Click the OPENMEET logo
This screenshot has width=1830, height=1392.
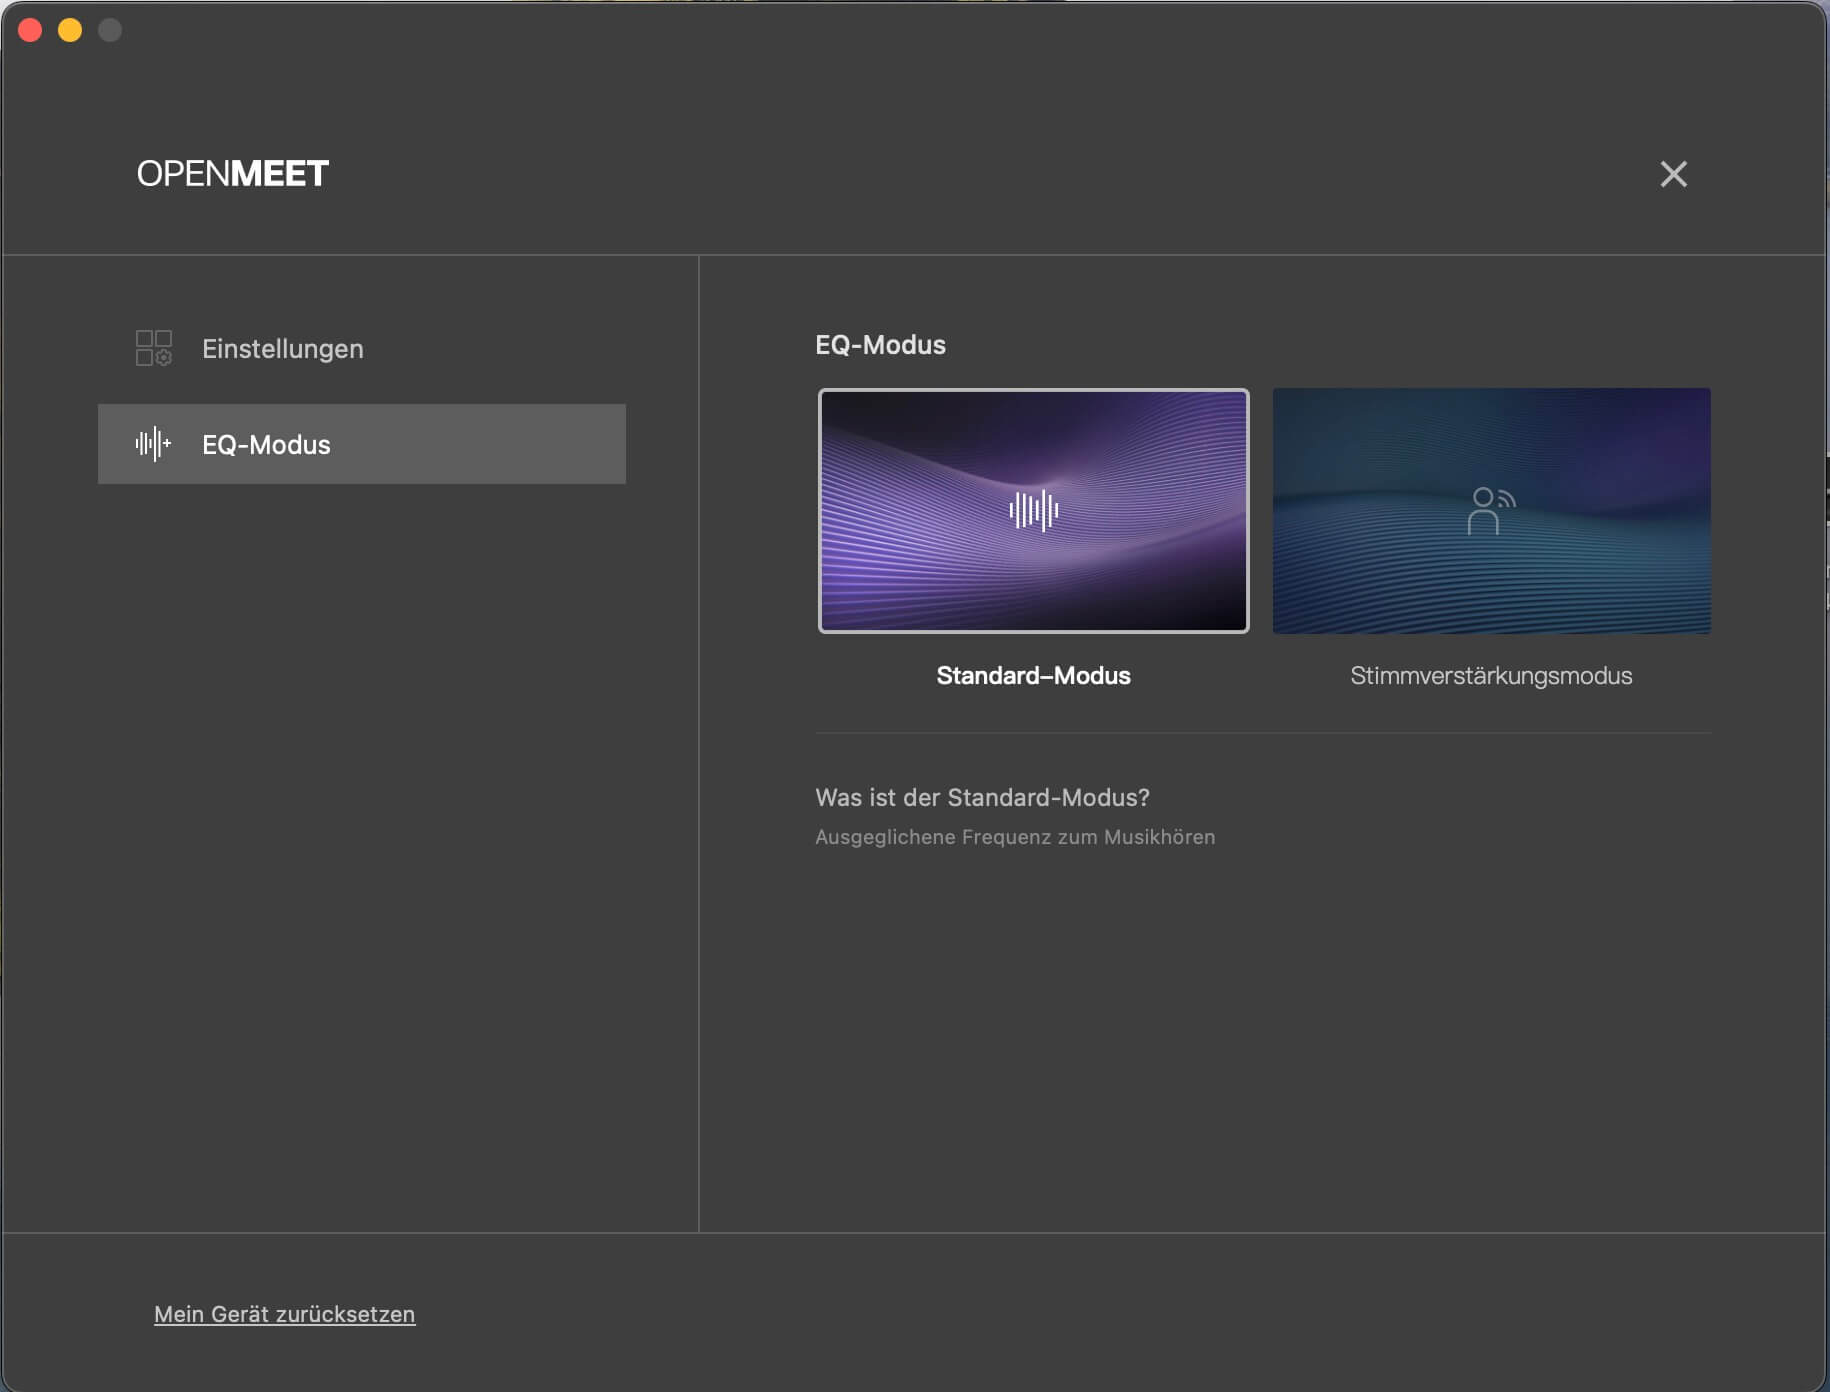(232, 174)
